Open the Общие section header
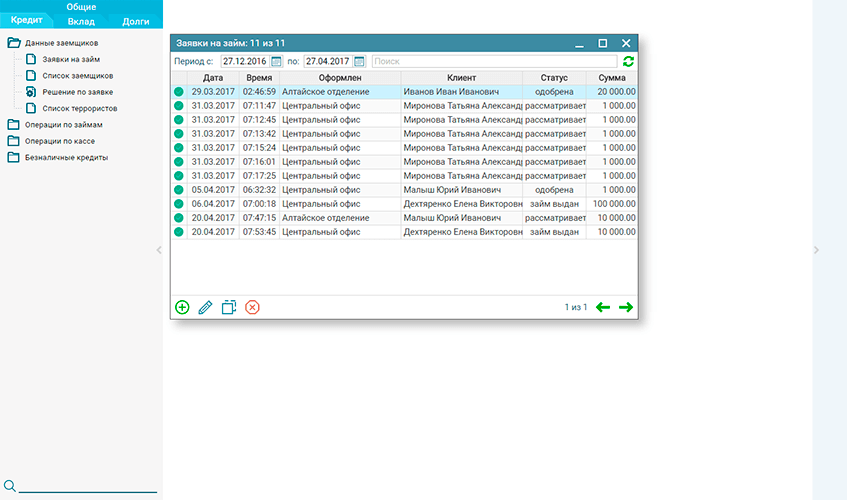The image size is (847, 500). pyautogui.click(x=81, y=7)
